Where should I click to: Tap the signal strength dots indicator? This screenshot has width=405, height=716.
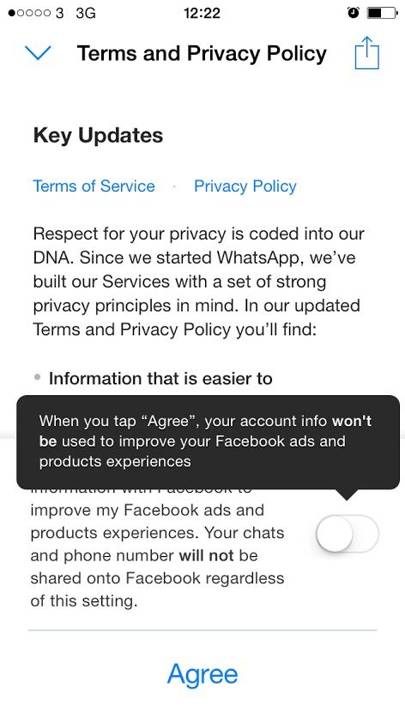coord(30,13)
